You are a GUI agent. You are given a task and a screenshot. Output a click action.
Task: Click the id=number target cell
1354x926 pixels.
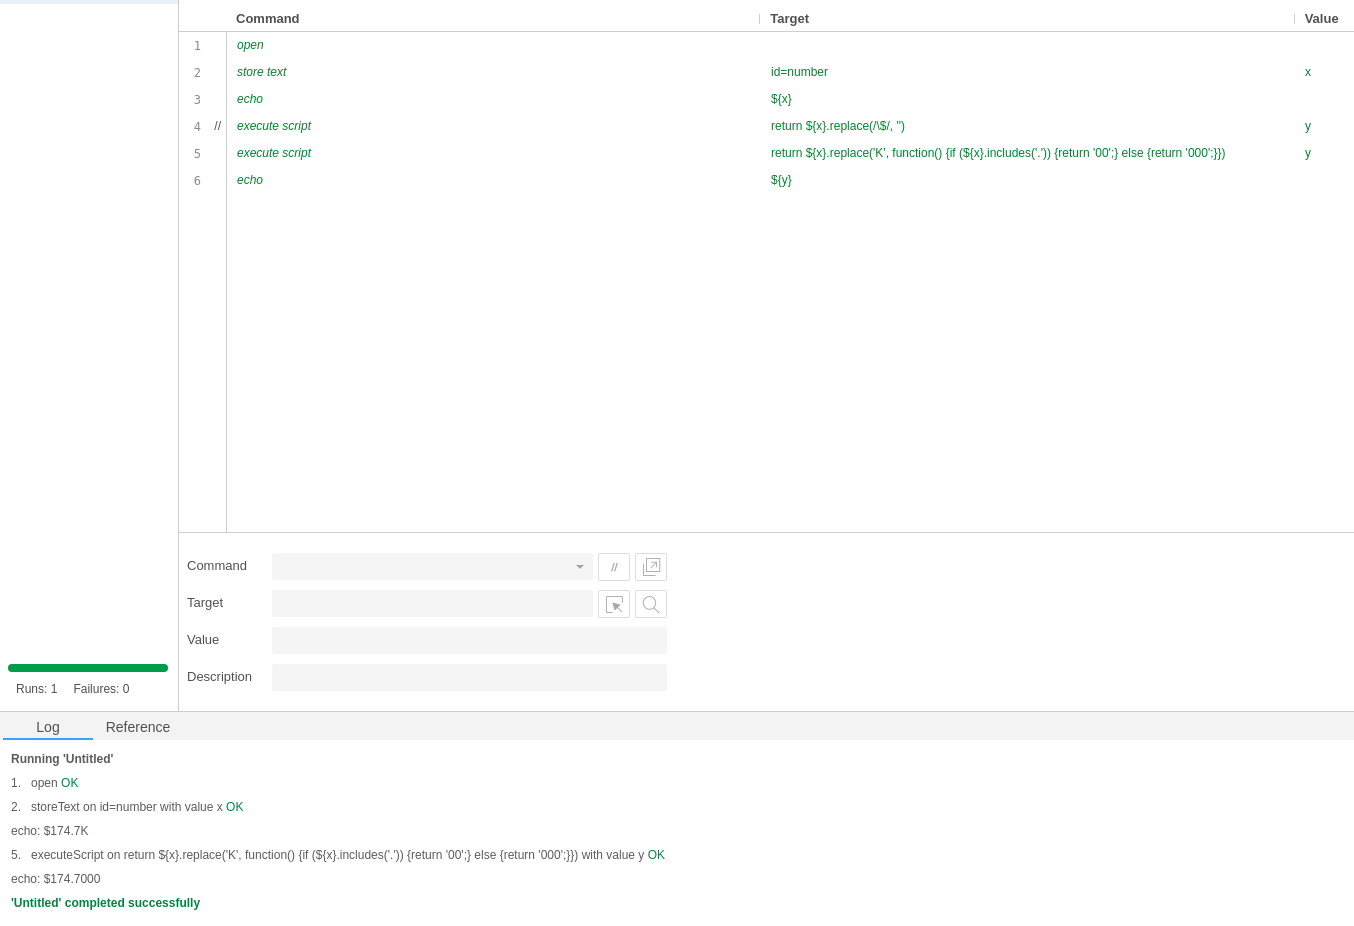(799, 72)
